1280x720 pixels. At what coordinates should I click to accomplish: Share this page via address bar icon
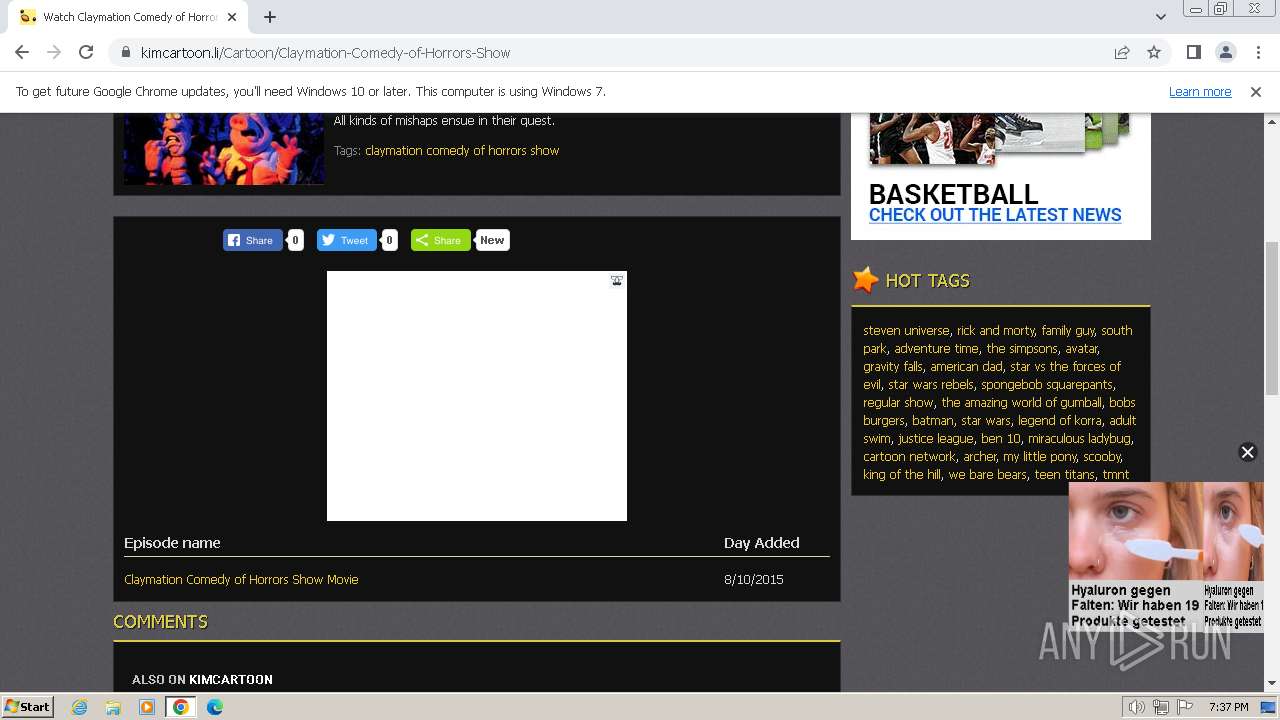point(1122,53)
